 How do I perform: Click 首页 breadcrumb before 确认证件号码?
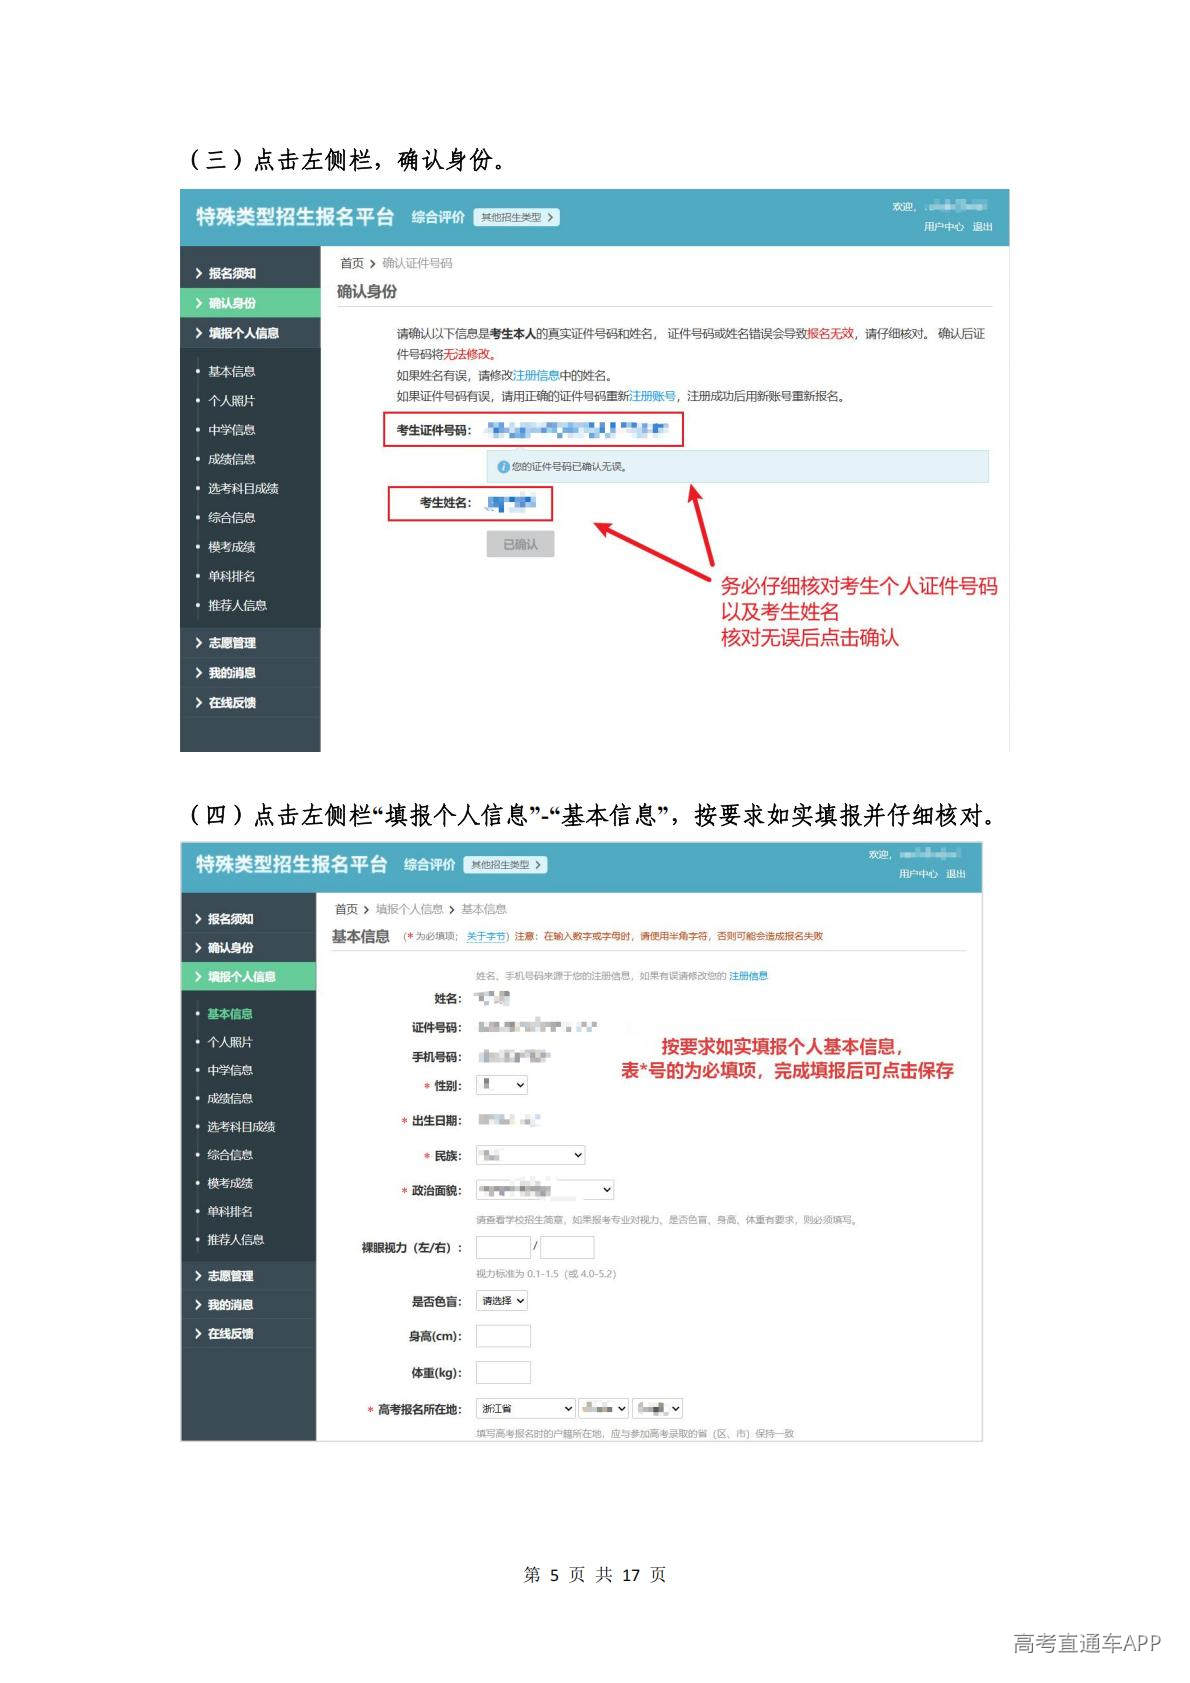(352, 263)
